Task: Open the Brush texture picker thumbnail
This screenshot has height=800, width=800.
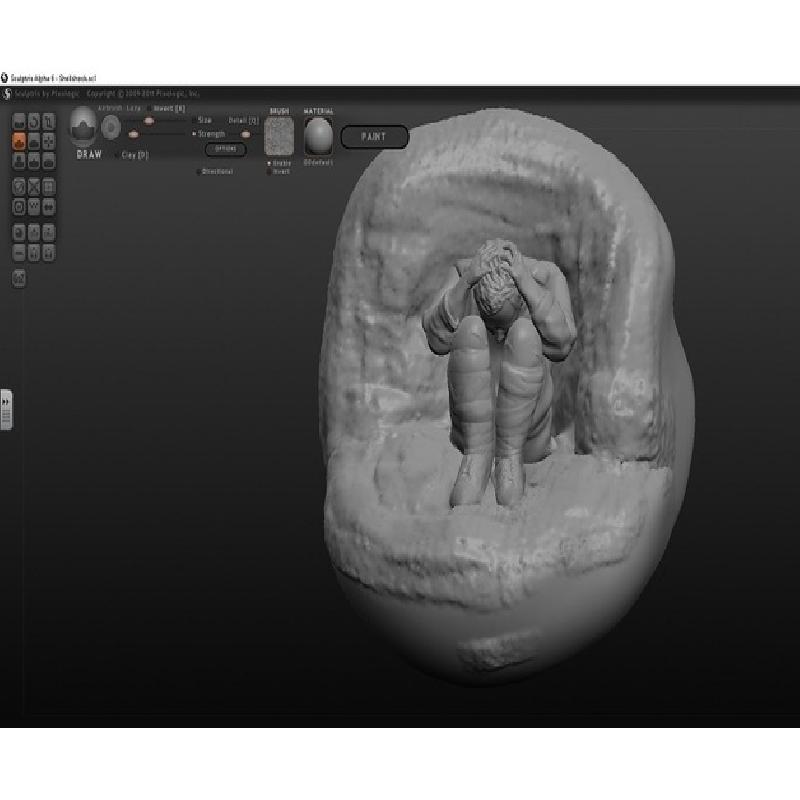Action: [x=279, y=136]
